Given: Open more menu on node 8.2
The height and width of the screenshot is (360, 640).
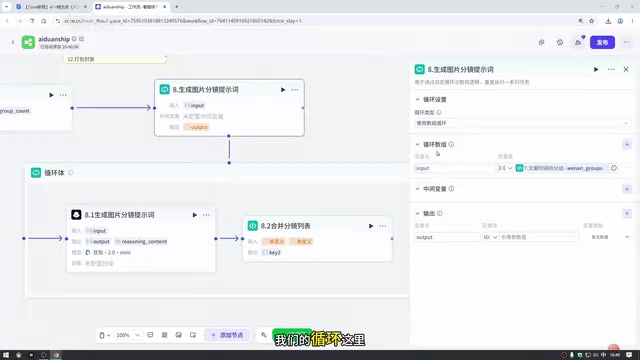Looking at the screenshot, I should pos(382,226).
